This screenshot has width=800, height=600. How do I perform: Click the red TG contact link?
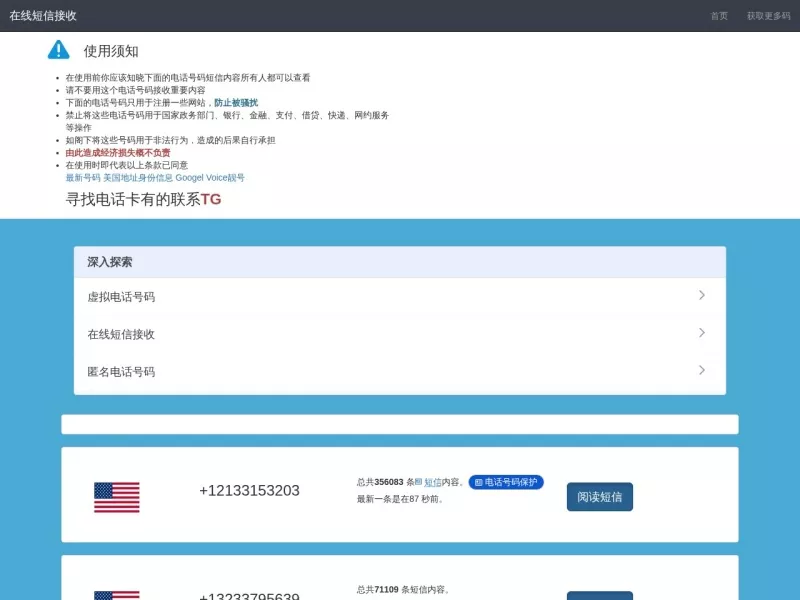click(x=211, y=199)
